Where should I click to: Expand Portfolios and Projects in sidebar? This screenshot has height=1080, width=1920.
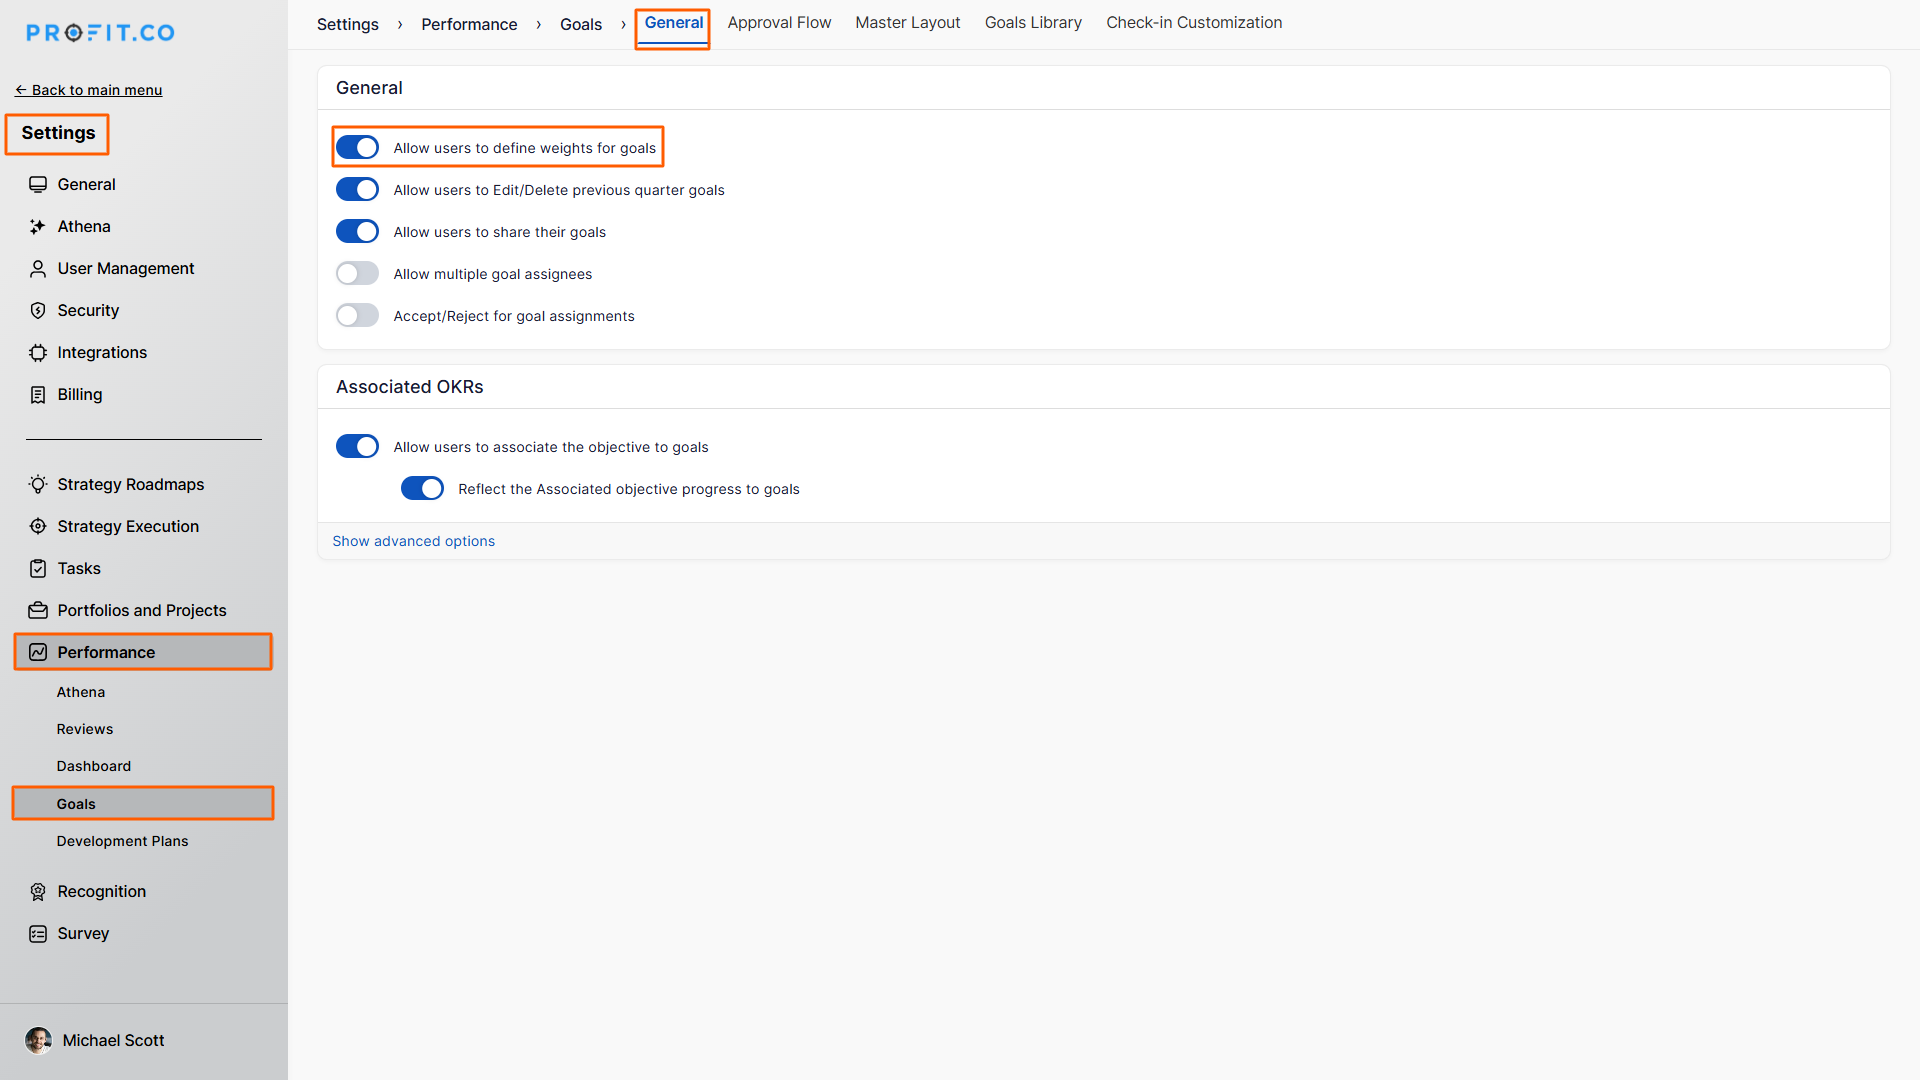pos(141,610)
